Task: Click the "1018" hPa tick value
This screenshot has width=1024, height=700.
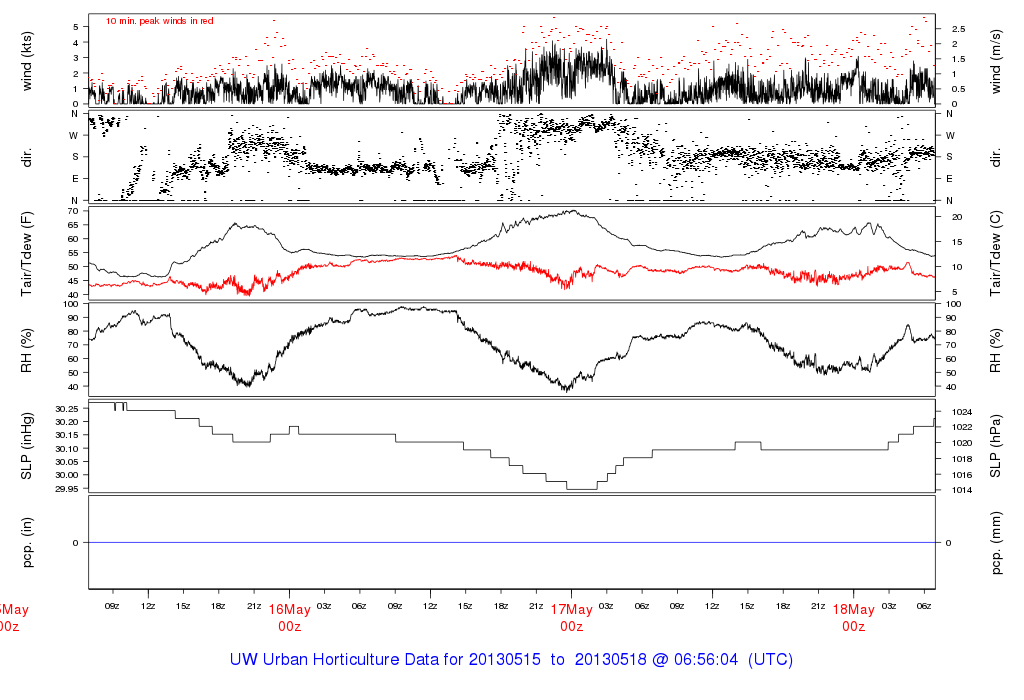Action: [962, 459]
